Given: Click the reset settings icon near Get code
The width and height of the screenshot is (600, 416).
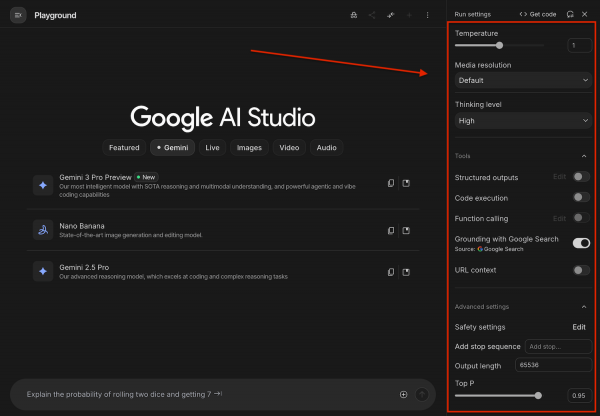Looking at the screenshot, I should coord(570,14).
